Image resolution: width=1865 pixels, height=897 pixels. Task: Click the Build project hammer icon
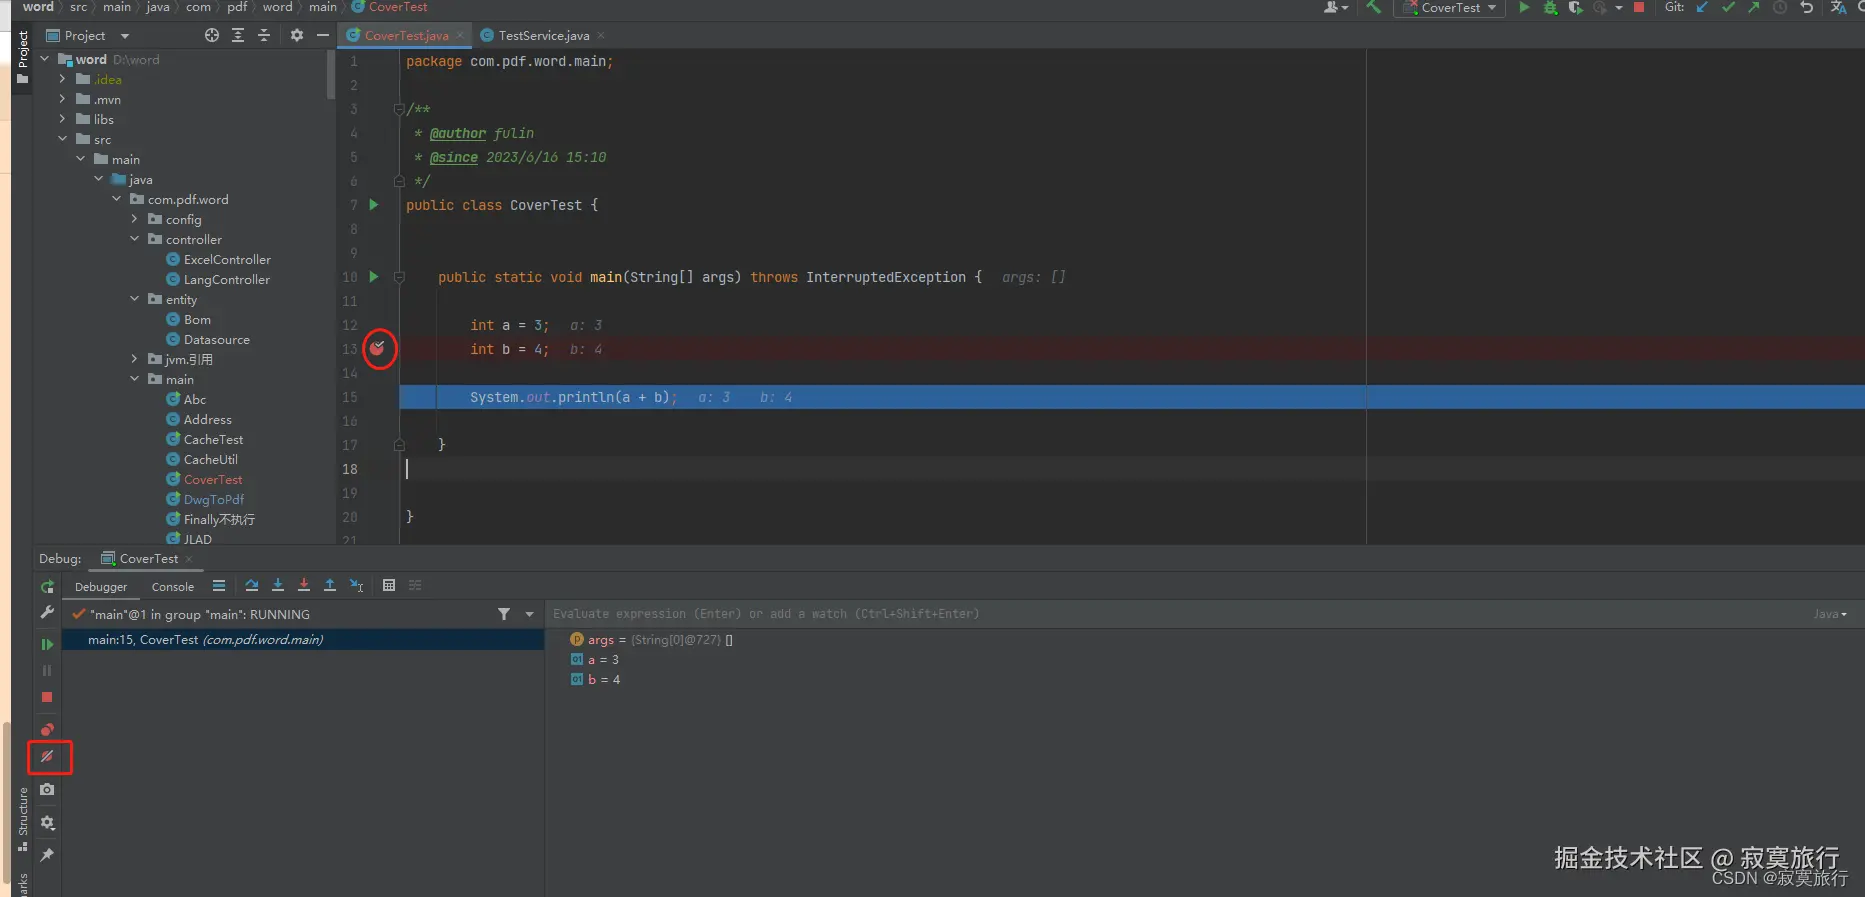point(1374,7)
